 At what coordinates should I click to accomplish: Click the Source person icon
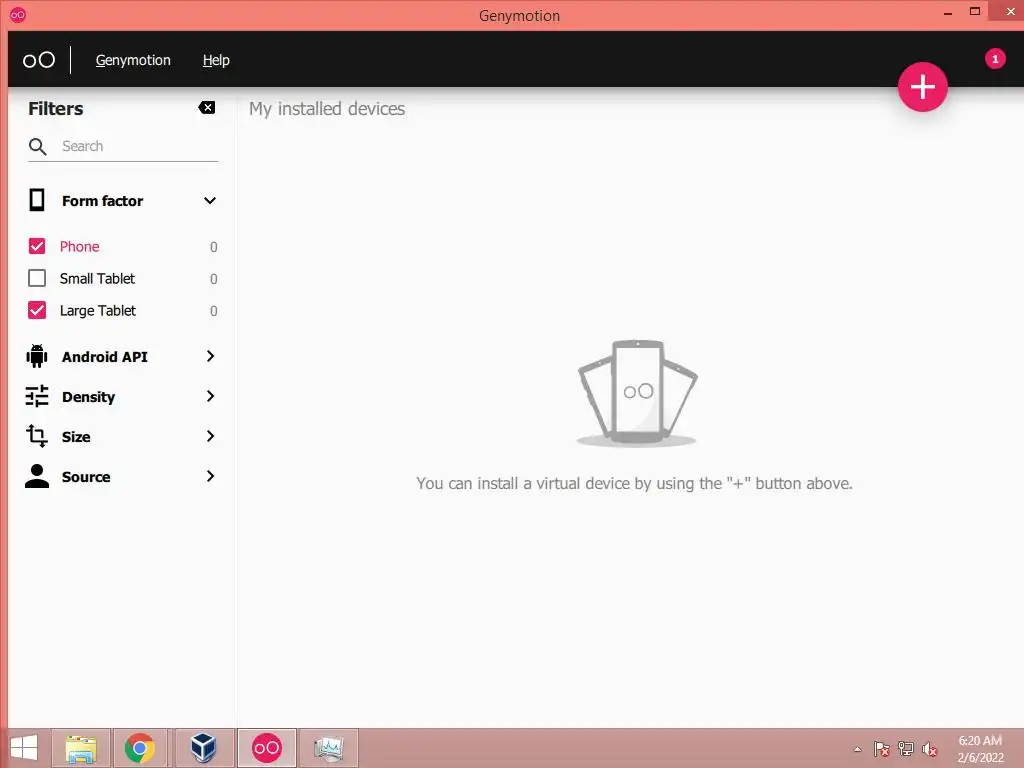[x=37, y=476]
